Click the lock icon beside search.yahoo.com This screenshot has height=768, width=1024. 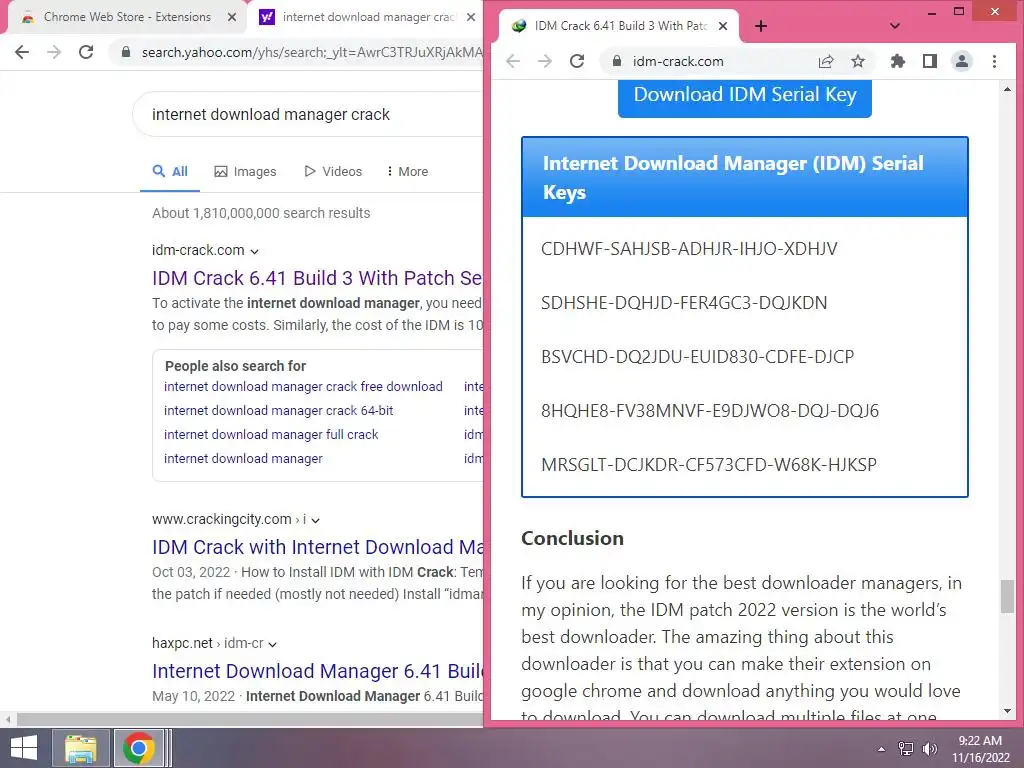click(x=126, y=52)
